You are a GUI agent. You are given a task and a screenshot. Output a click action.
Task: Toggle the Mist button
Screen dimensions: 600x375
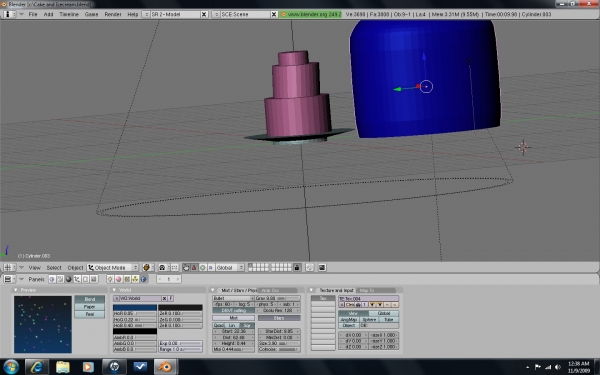233,318
